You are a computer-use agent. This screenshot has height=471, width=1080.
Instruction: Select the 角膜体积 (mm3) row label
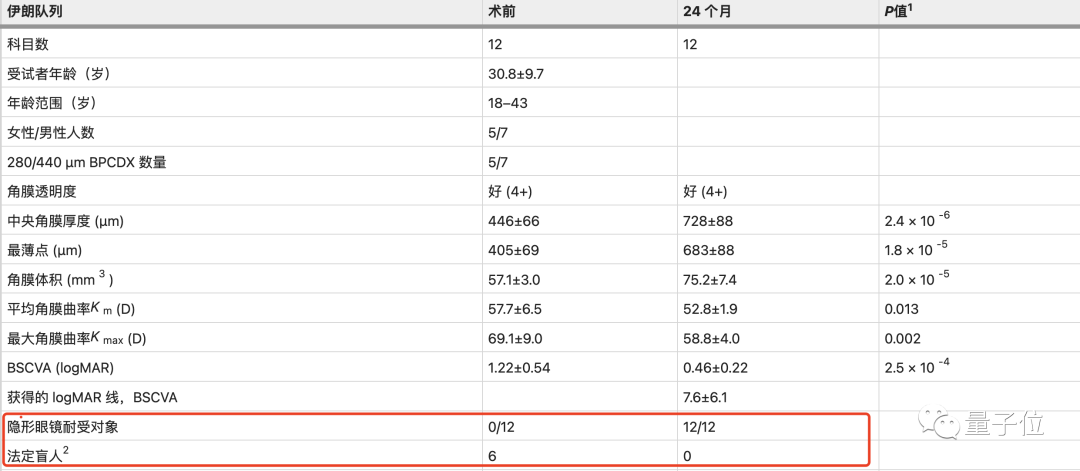point(60,280)
